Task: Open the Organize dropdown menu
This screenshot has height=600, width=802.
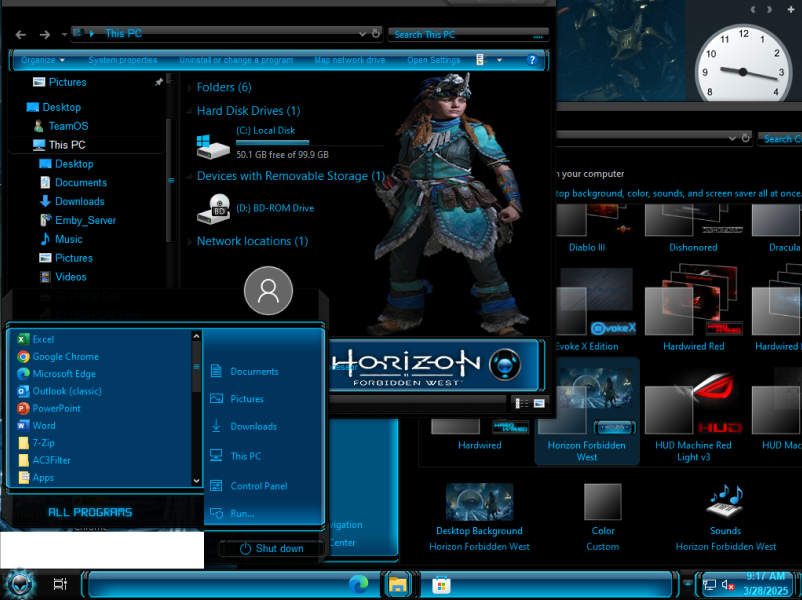Action: tap(43, 60)
